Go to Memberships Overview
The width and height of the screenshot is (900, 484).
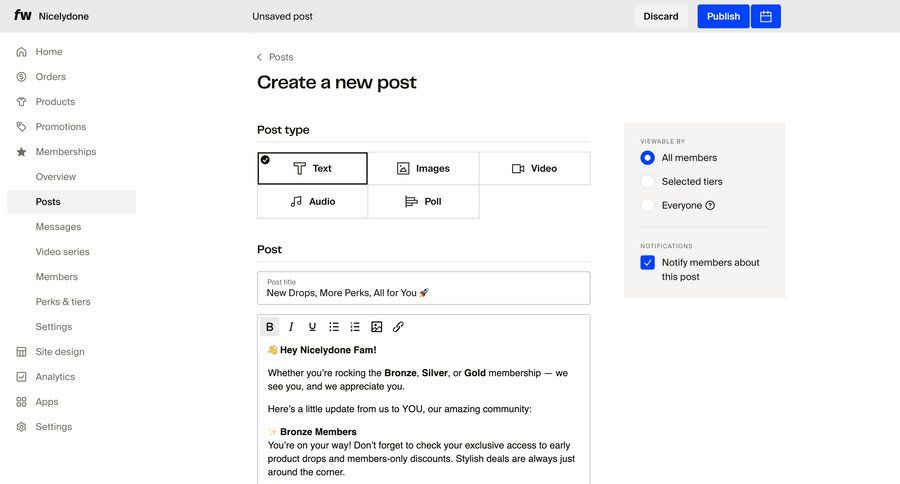pos(56,177)
